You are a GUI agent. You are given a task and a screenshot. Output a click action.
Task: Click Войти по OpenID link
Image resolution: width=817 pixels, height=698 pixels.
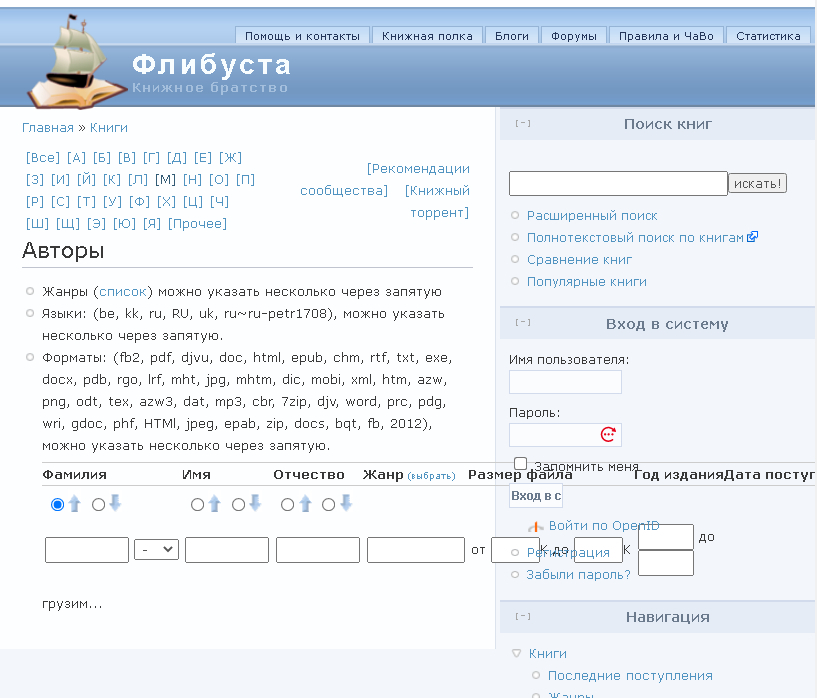click(604, 526)
